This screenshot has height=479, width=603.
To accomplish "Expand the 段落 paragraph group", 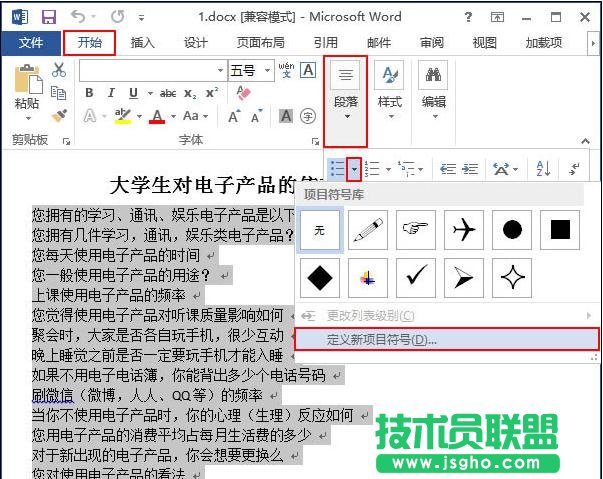I will click(346, 101).
